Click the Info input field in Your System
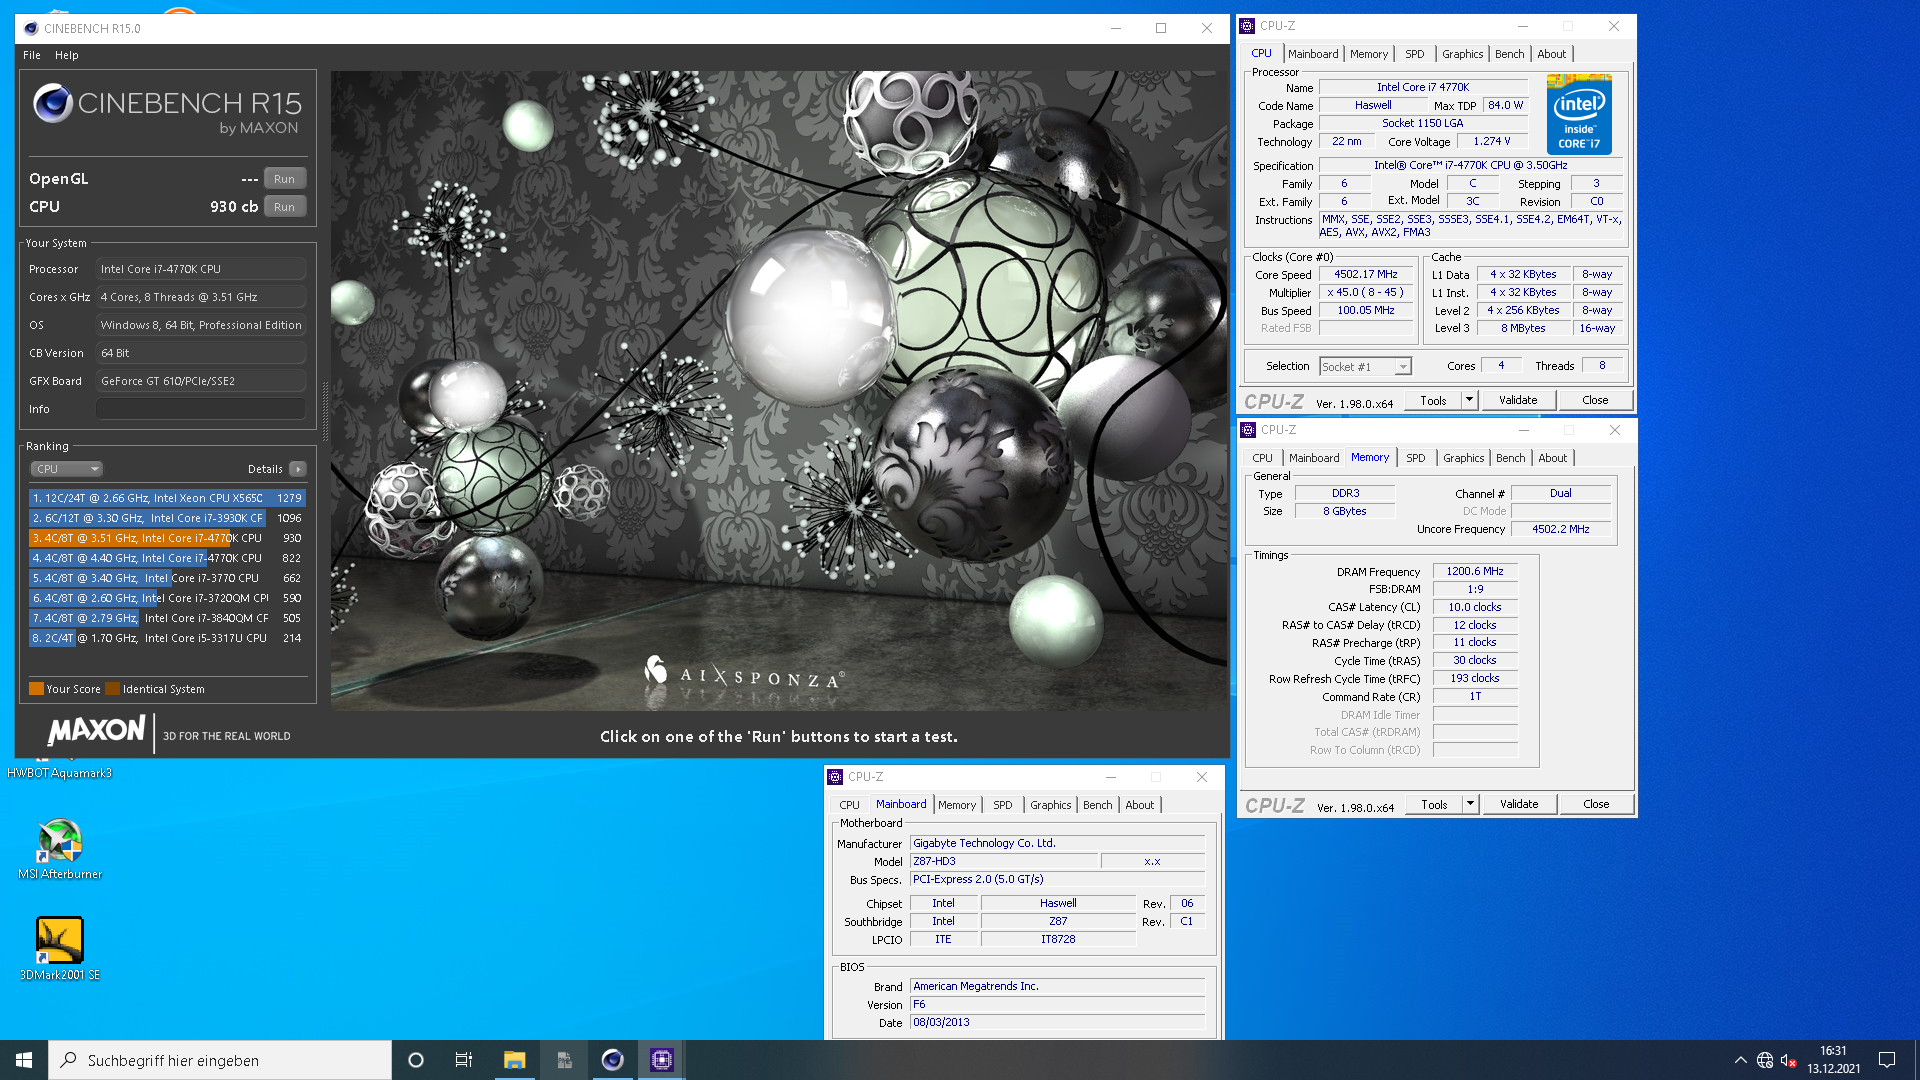The image size is (1920, 1080). coord(201,409)
